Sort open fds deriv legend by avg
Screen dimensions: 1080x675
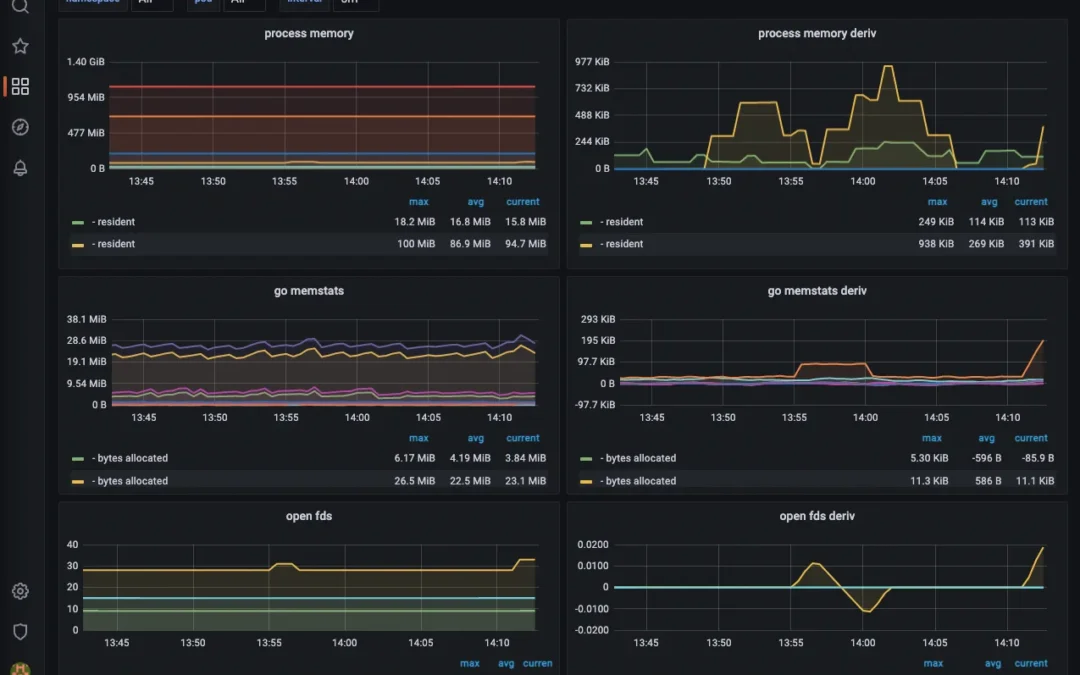tap(992, 663)
